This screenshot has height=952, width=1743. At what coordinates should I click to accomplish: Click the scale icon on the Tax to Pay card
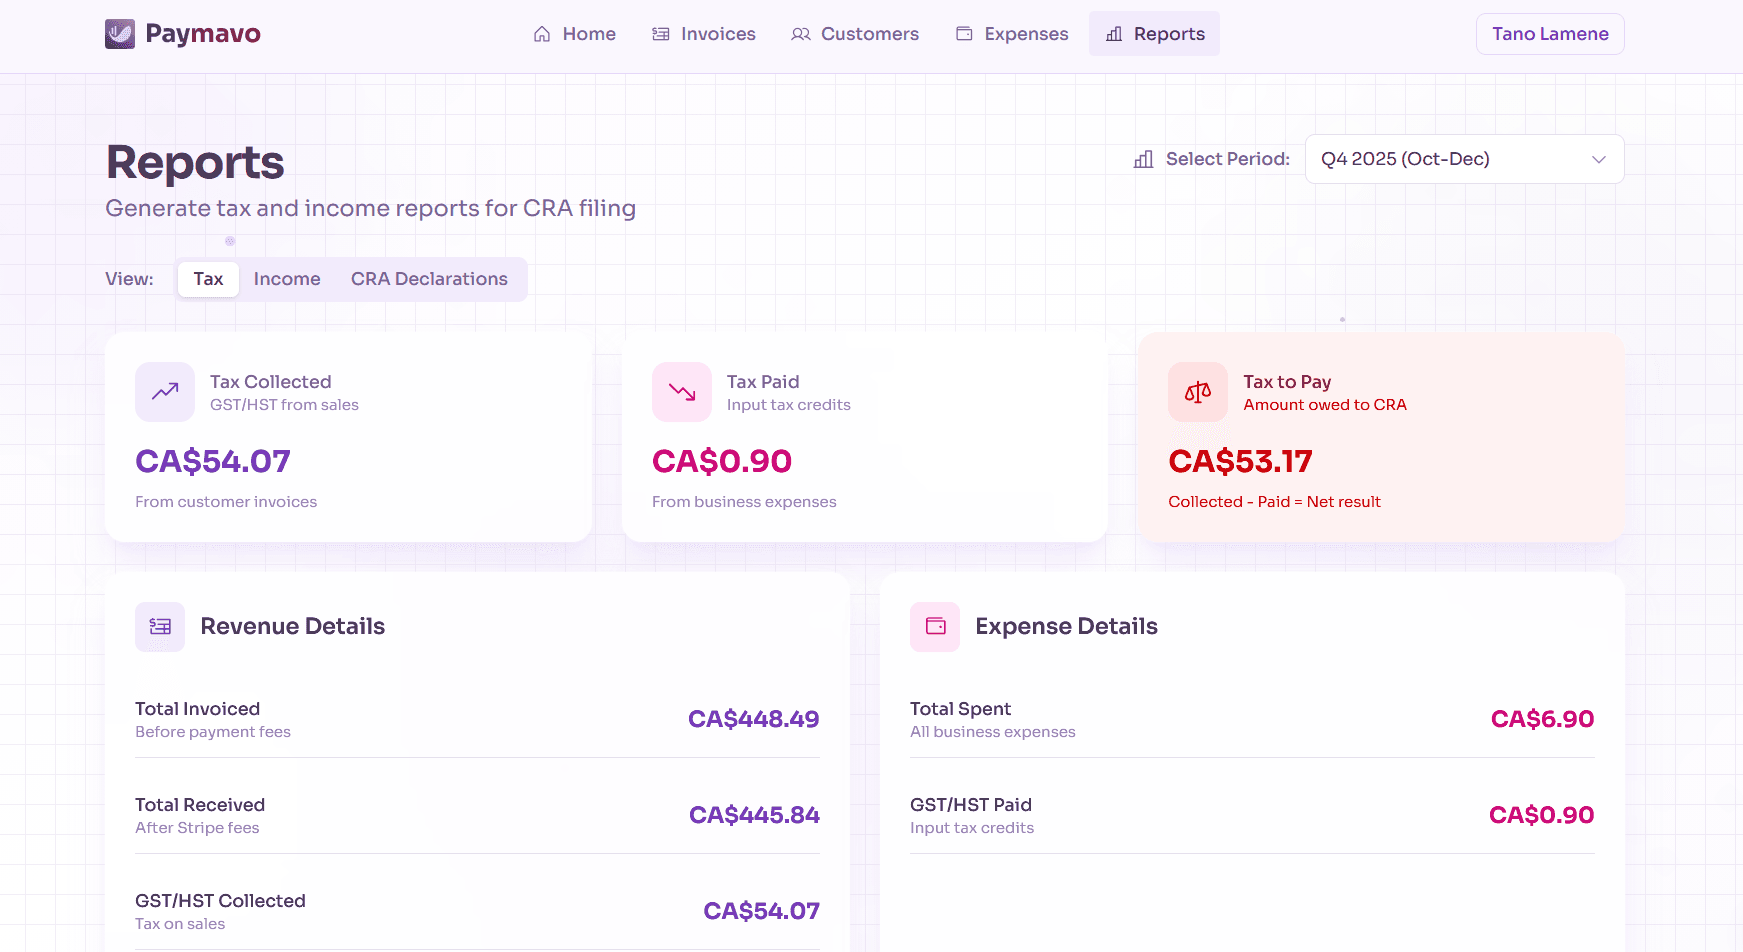(1197, 391)
